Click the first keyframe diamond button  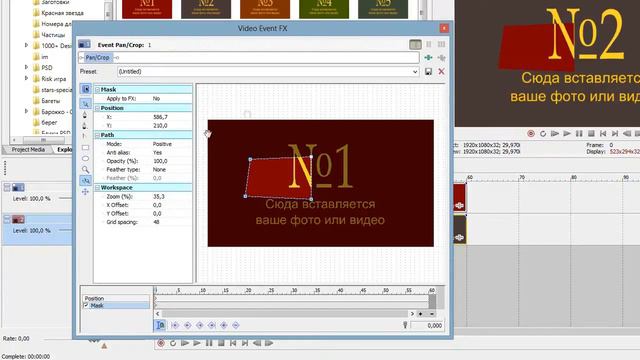(175, 325)
